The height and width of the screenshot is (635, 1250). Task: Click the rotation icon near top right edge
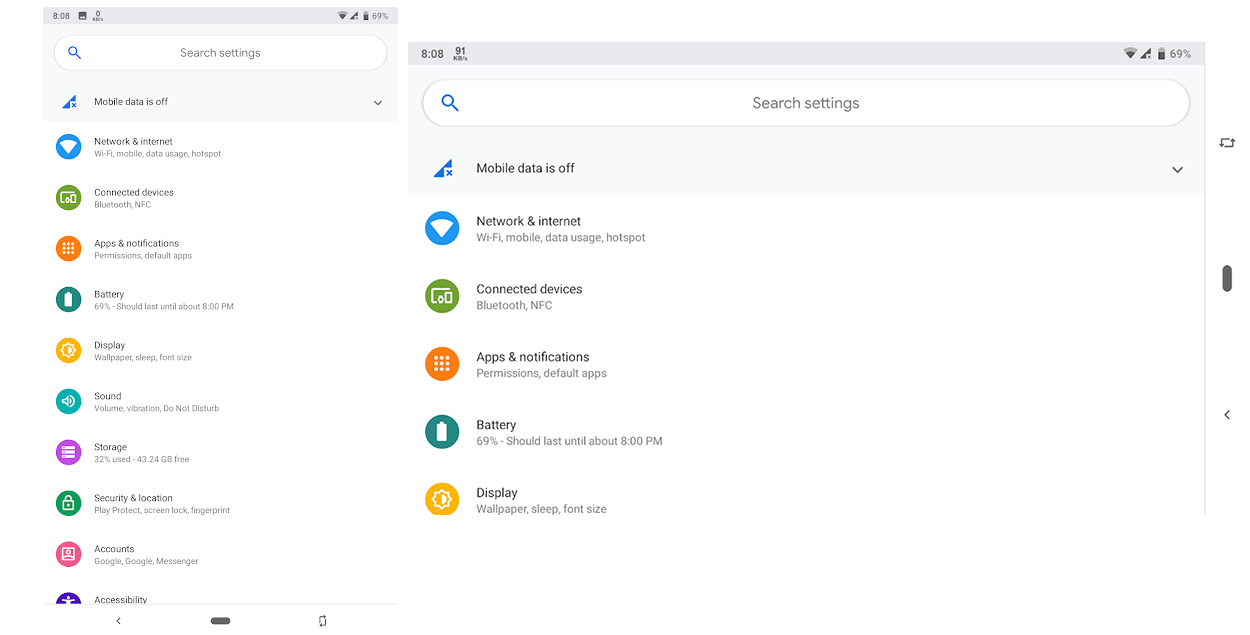pyautogui.click(x=1227, y=143)
